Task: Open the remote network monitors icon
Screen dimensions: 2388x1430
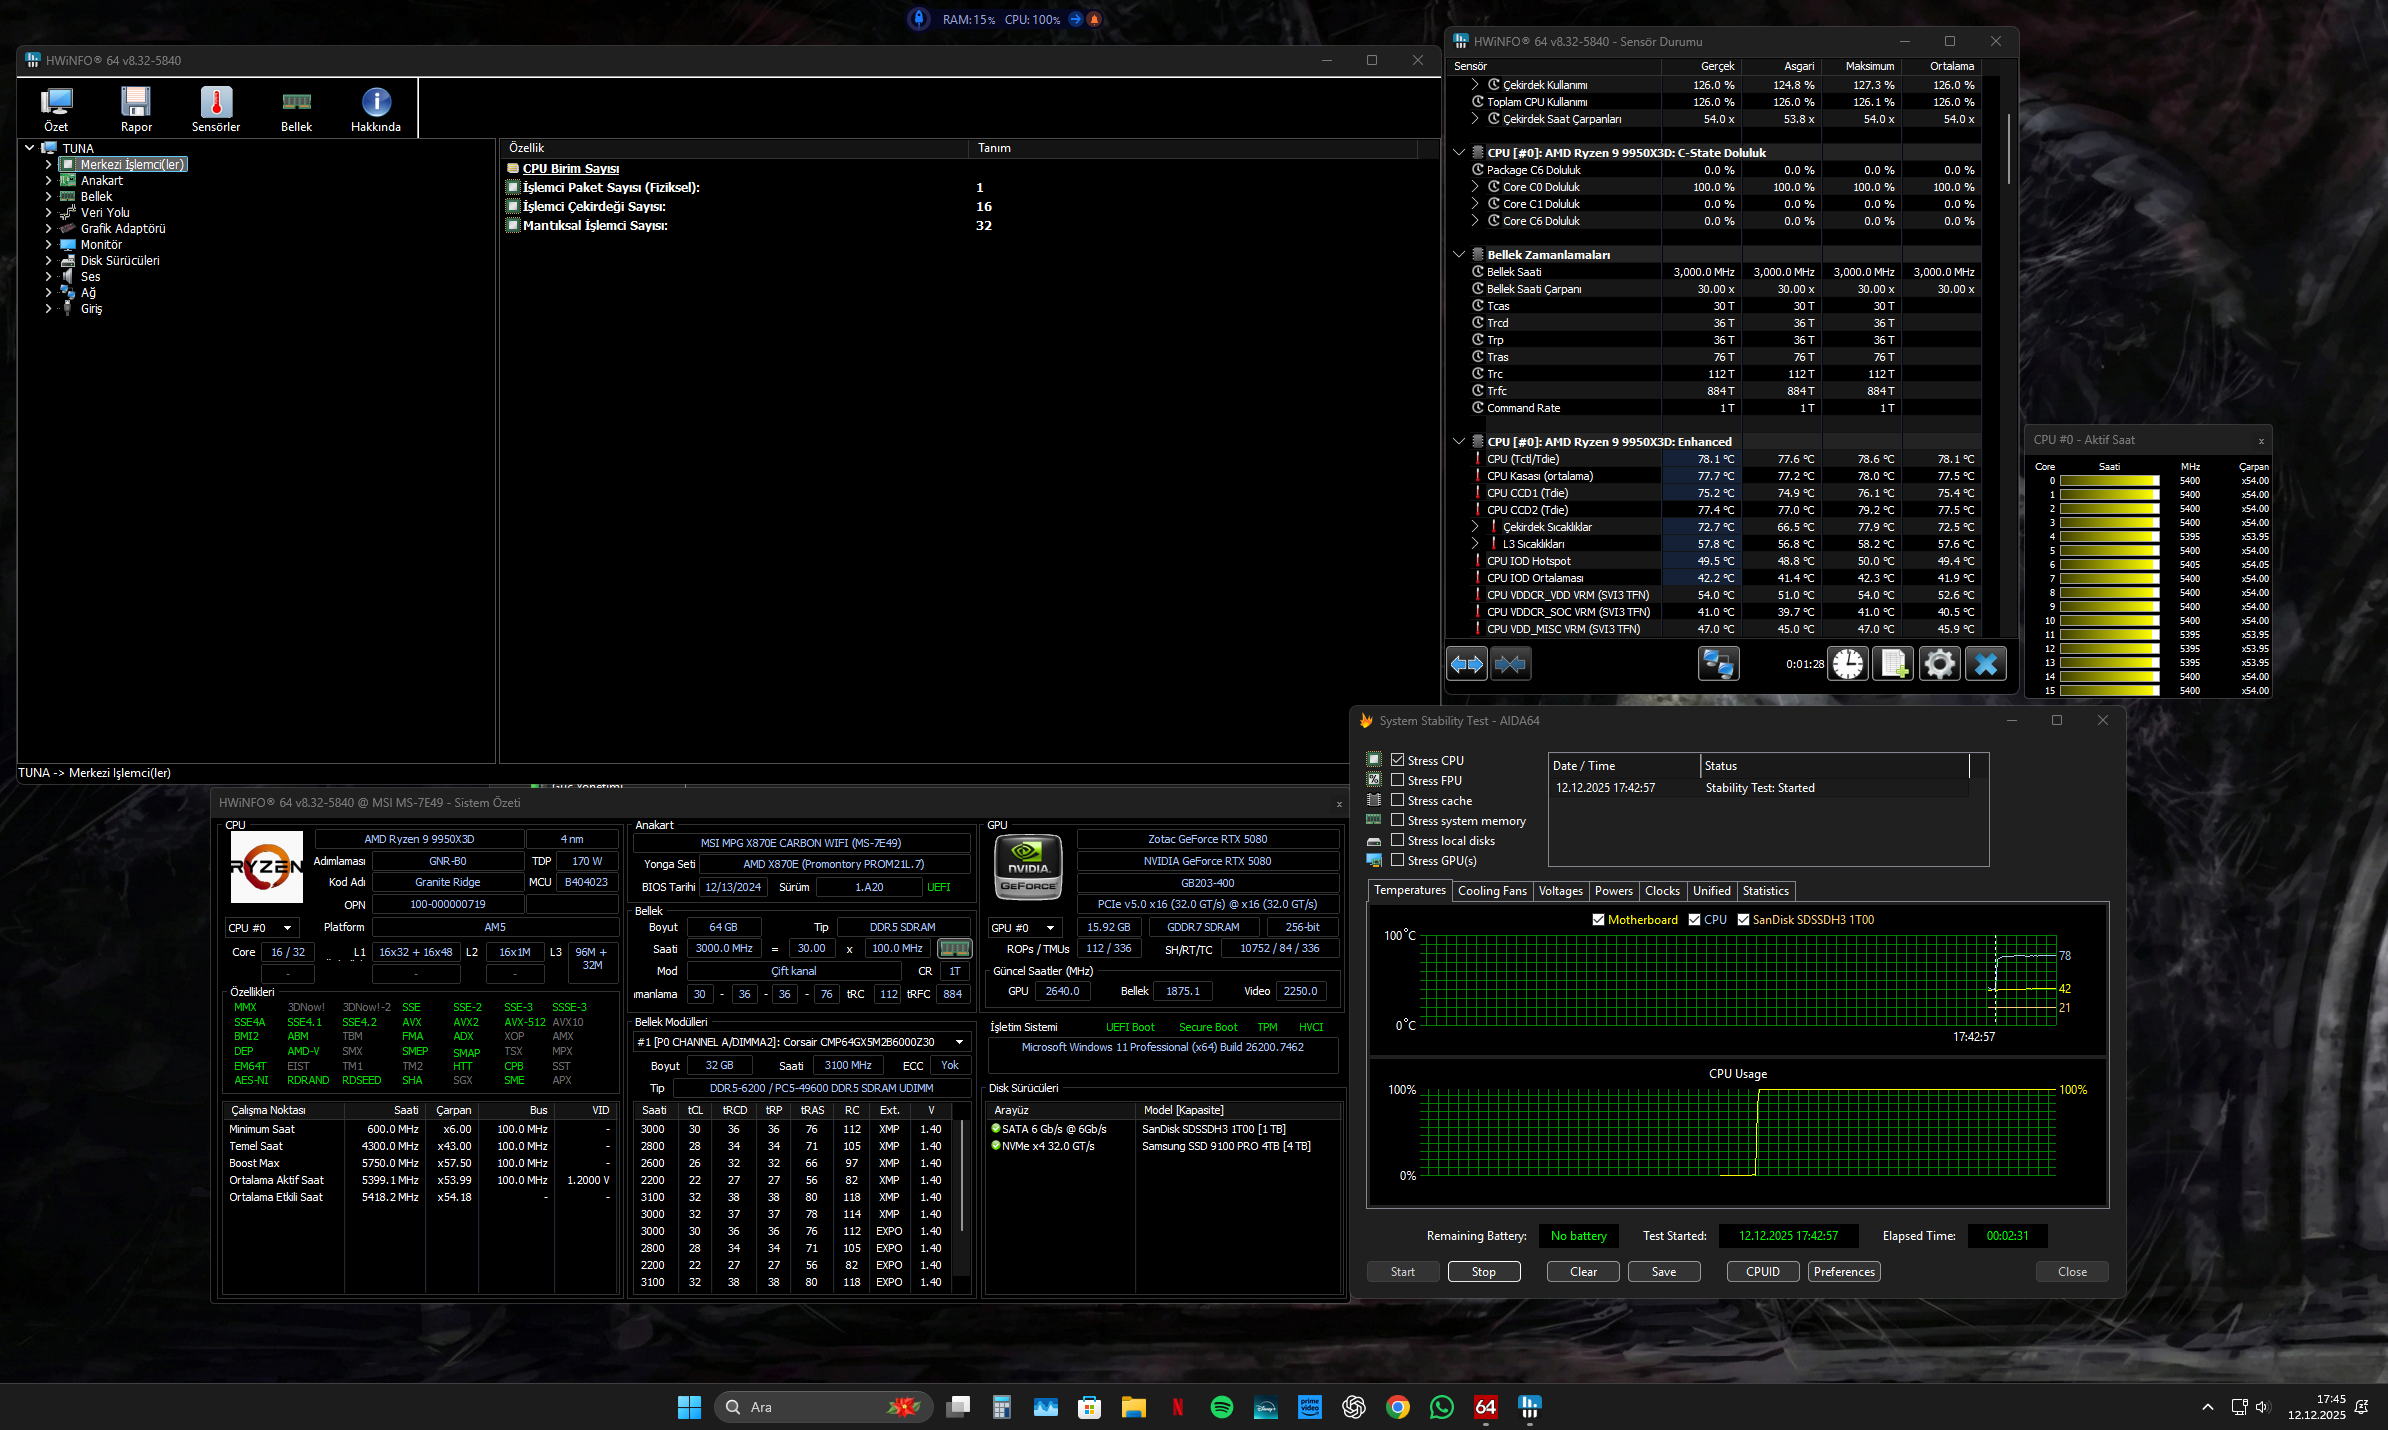Action: (x=1718, y=664)
